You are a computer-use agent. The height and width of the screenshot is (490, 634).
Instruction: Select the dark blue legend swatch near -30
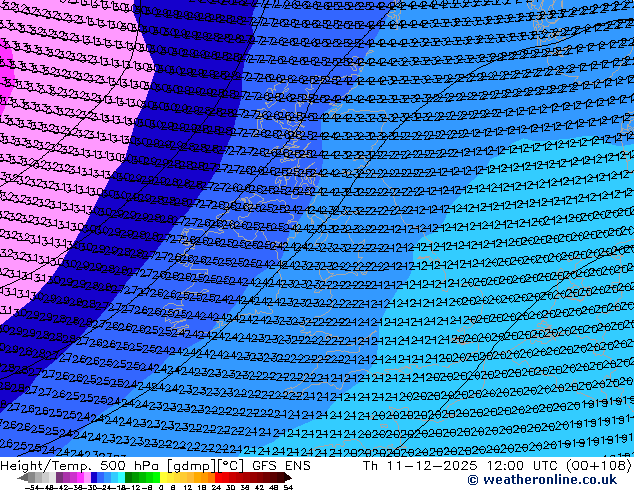tap(94, 477)
